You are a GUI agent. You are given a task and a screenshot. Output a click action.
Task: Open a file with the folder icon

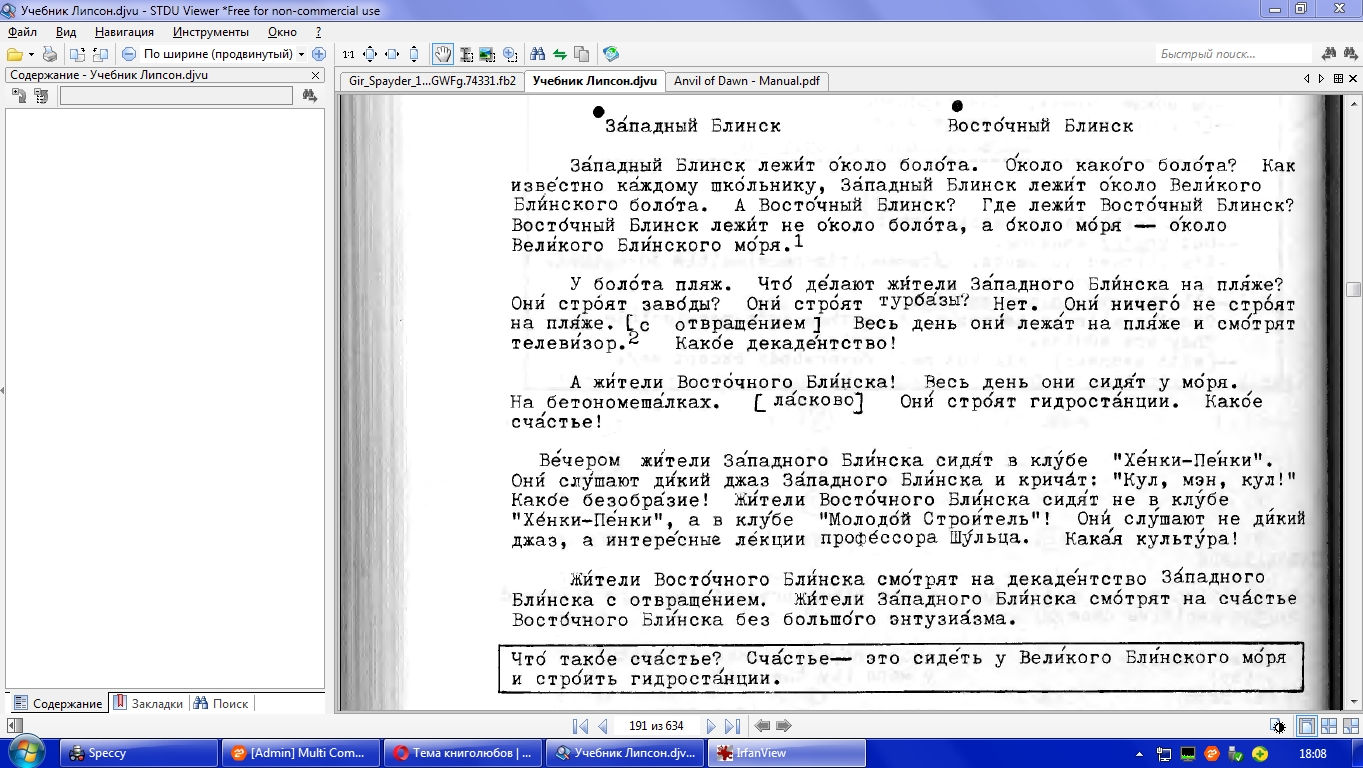point(14,54)
